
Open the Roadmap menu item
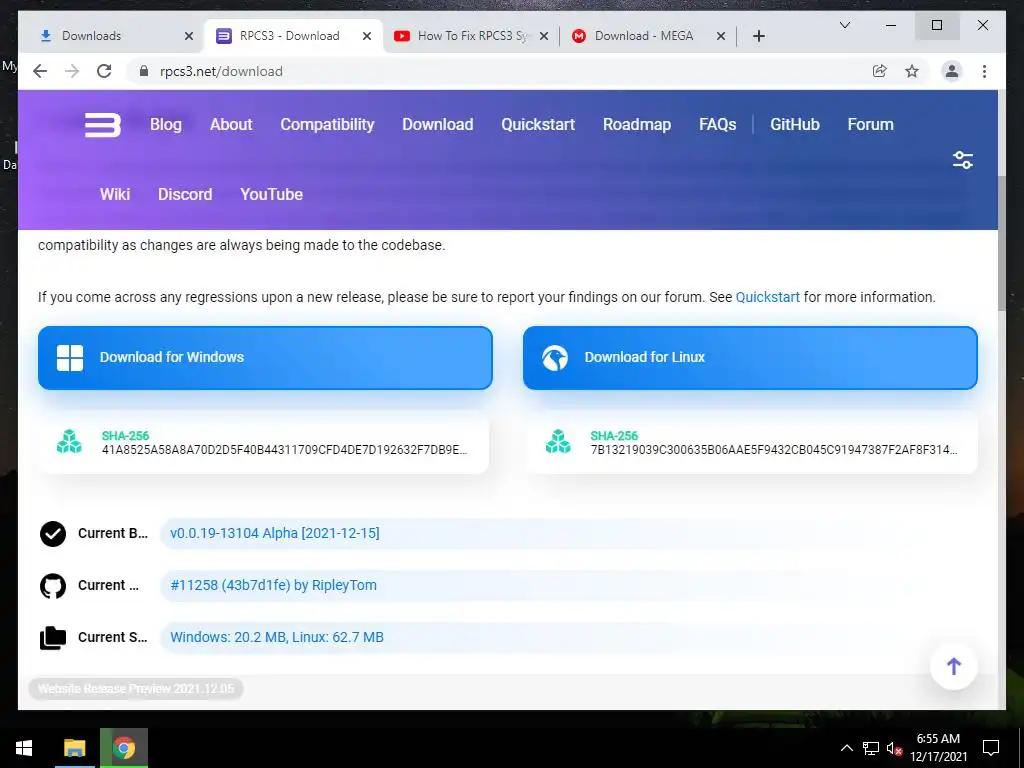tap(637, 125)
